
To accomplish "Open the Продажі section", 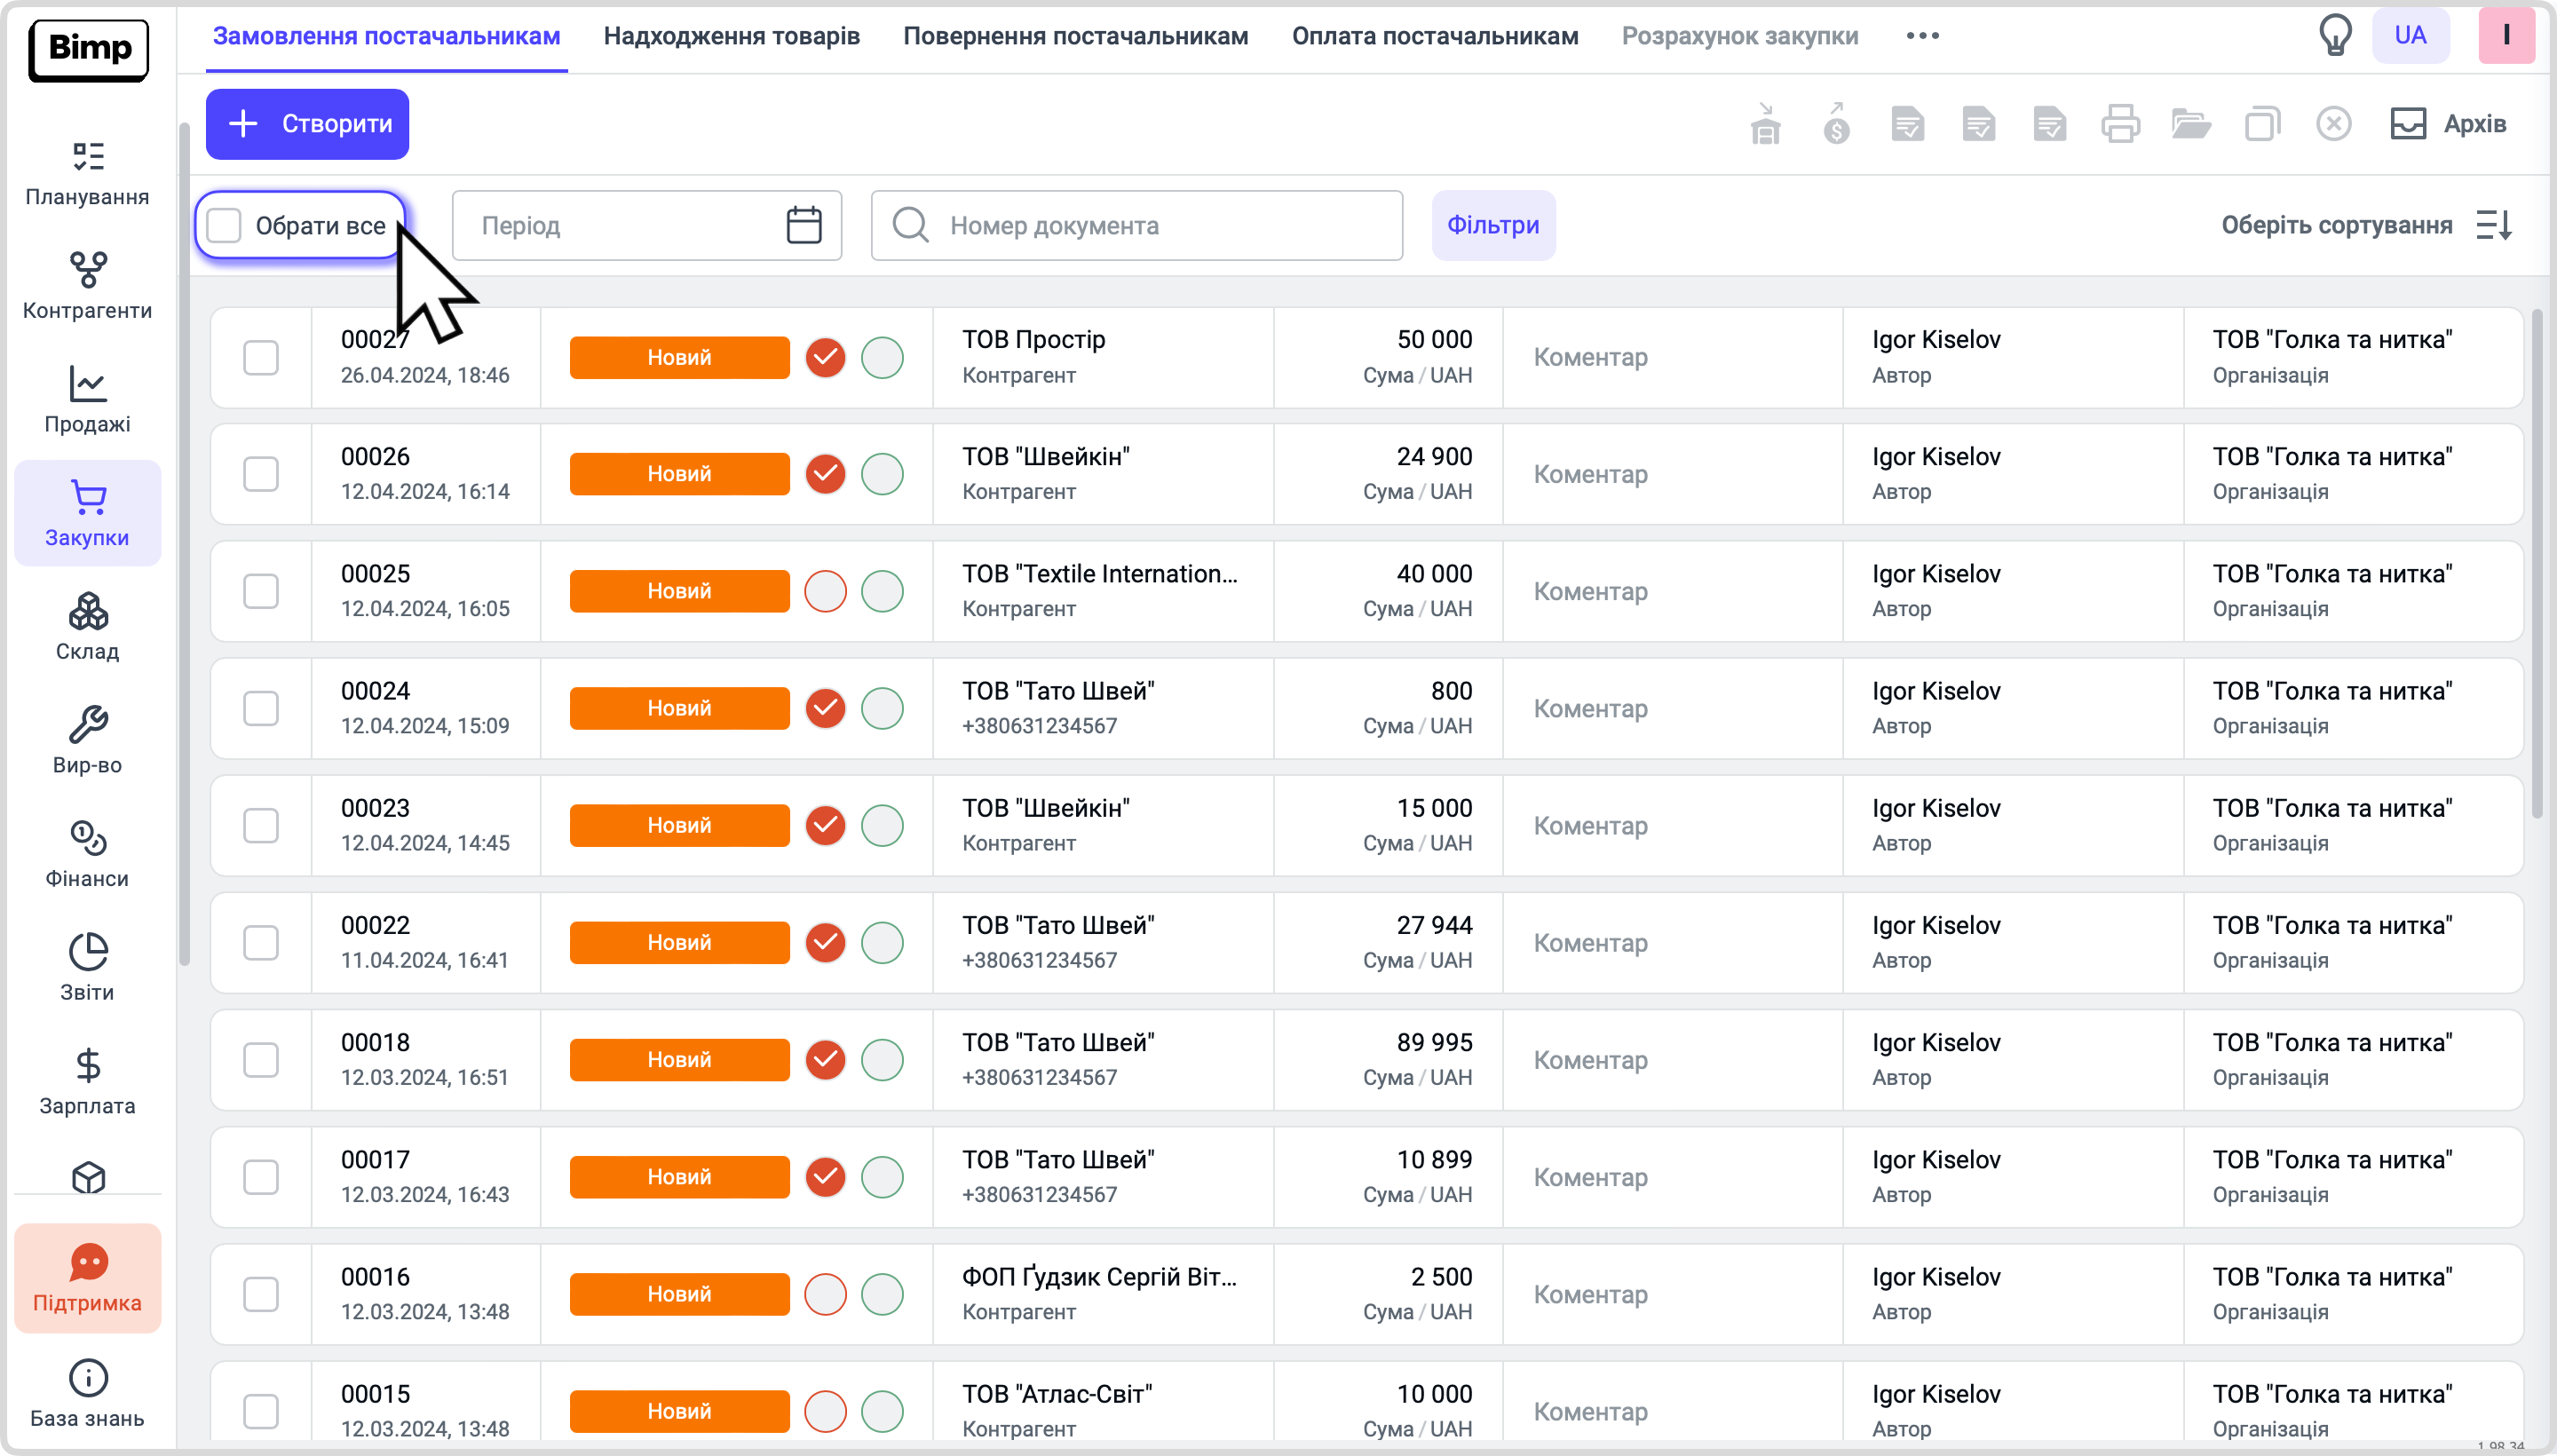I will [x=88, y=400].
